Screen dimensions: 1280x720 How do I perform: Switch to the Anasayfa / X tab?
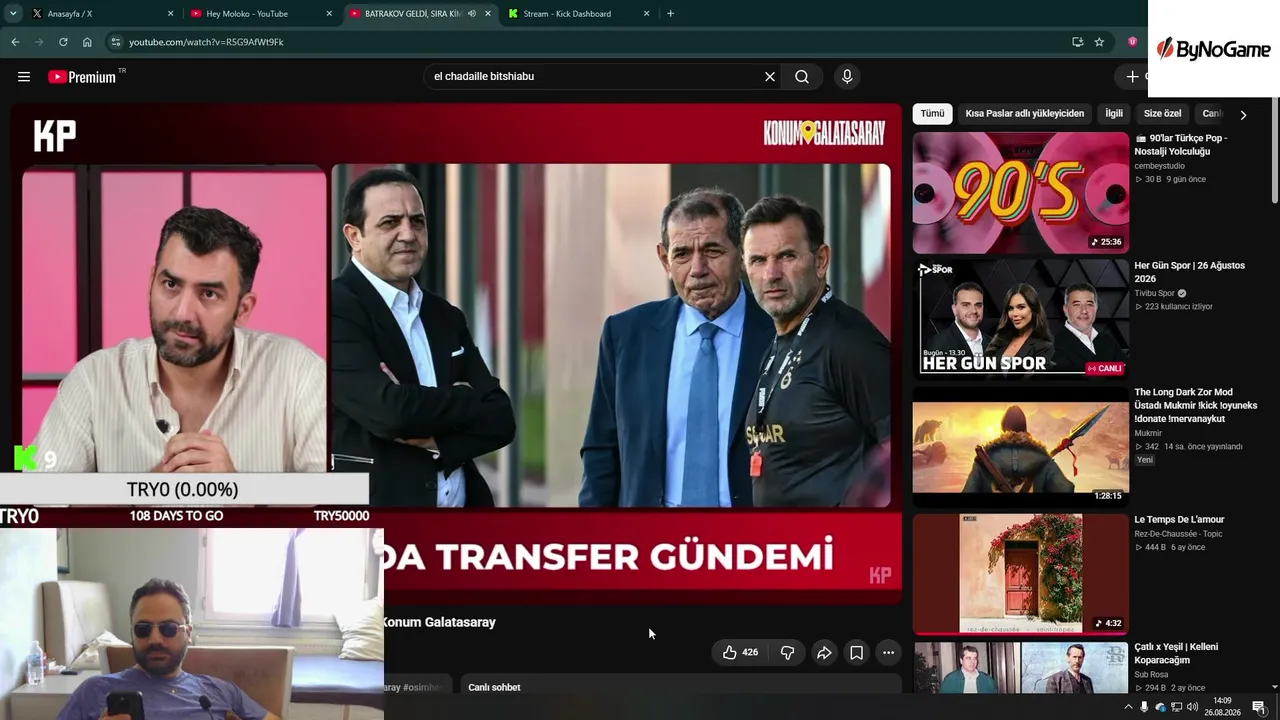coord(102,14)
